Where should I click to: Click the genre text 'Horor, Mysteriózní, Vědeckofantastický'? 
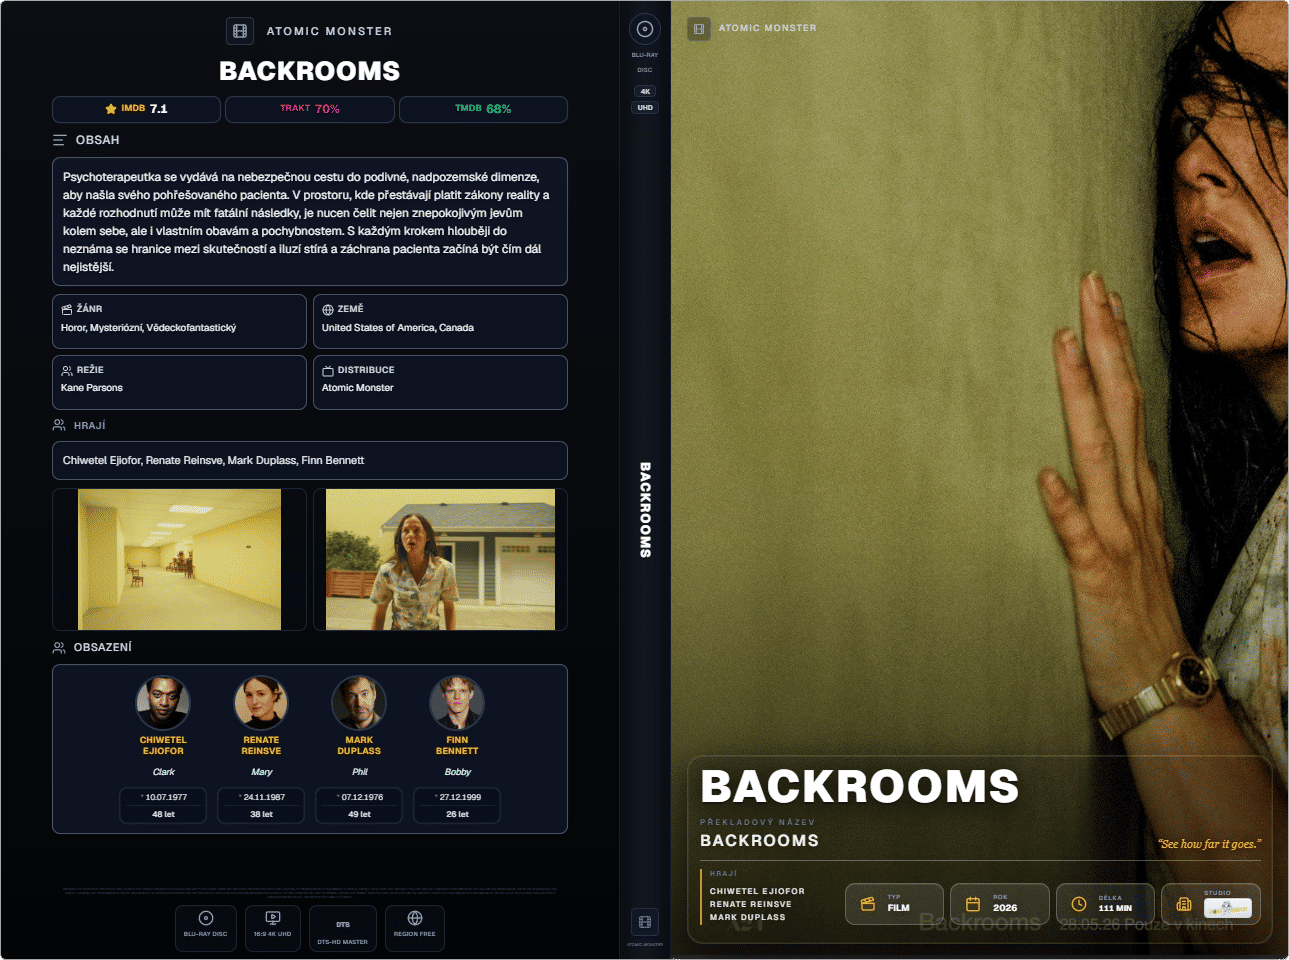click(x=149, y=328)
